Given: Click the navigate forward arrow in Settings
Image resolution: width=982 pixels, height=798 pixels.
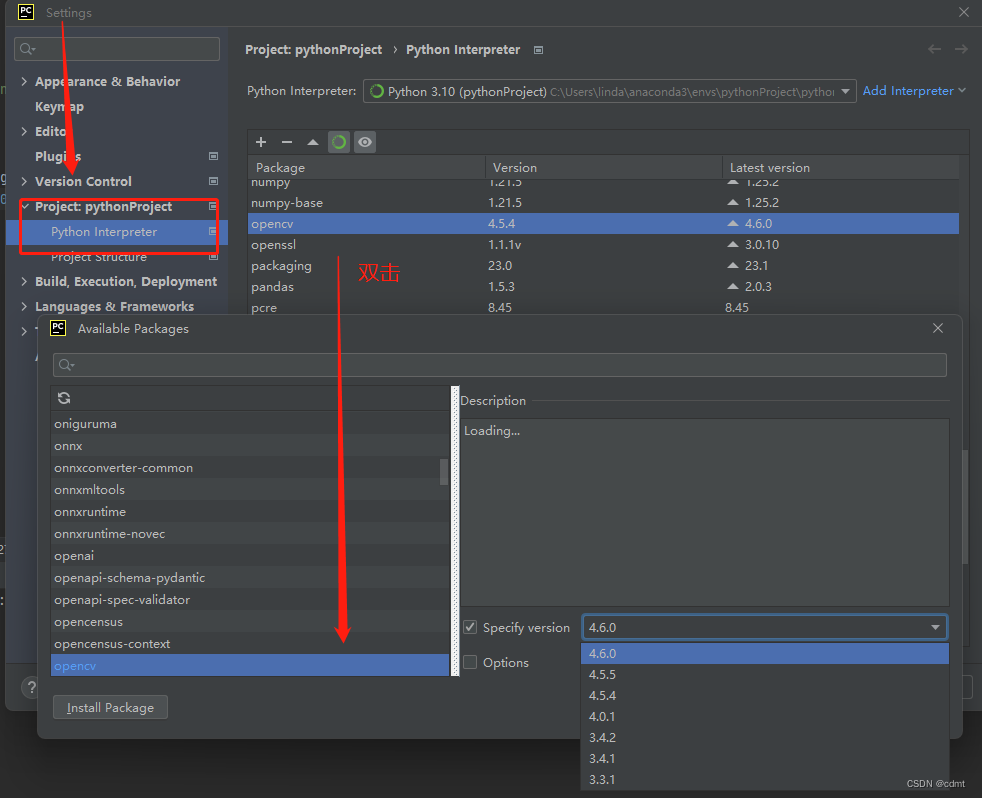Looking at the screenshot, I should (x=961, y=49).
